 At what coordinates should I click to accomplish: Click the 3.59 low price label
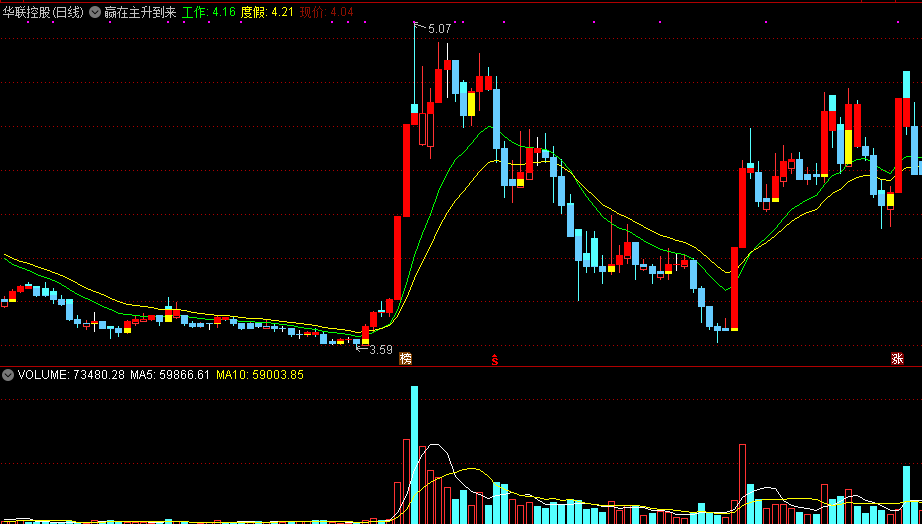380,350
